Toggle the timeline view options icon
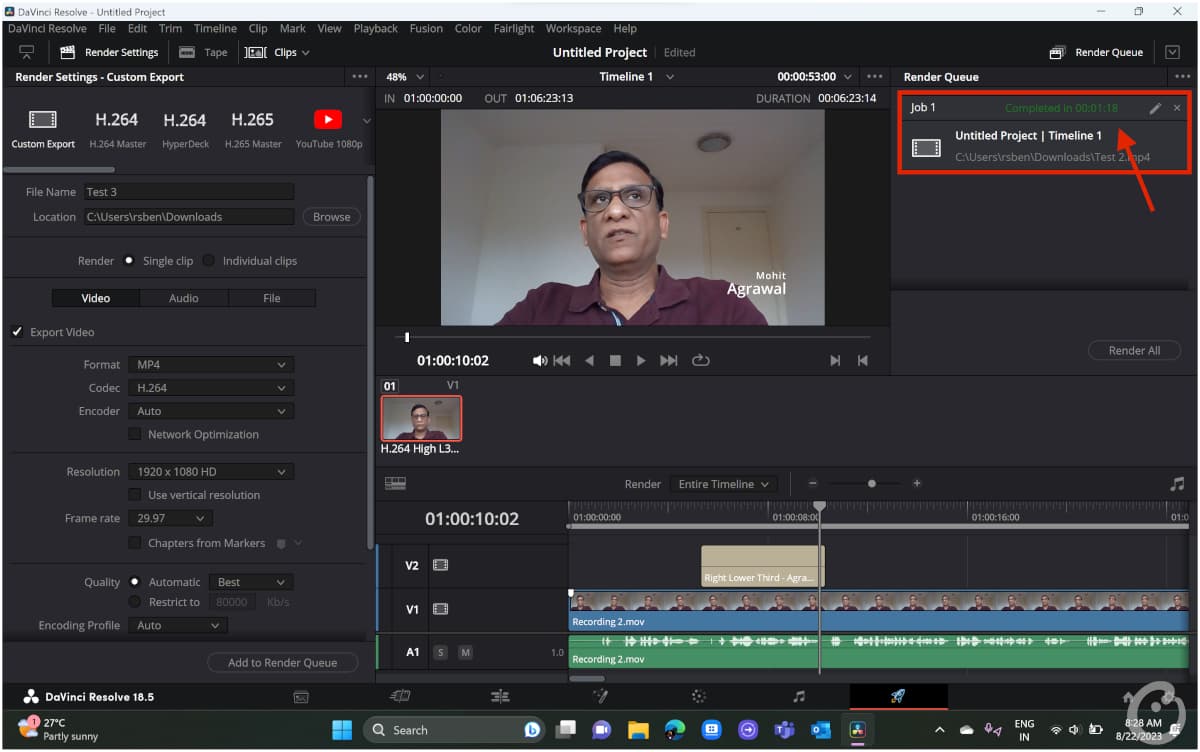Image resolution: width=1200 pixels, height=752 pixels. [395, 484]
